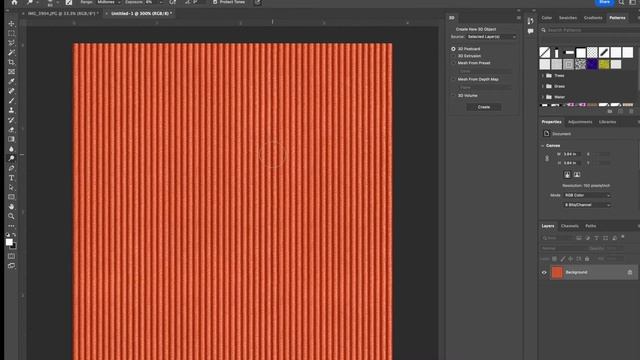Select the Blur tool
640x360 pixels.
click(x=11, y=149)
